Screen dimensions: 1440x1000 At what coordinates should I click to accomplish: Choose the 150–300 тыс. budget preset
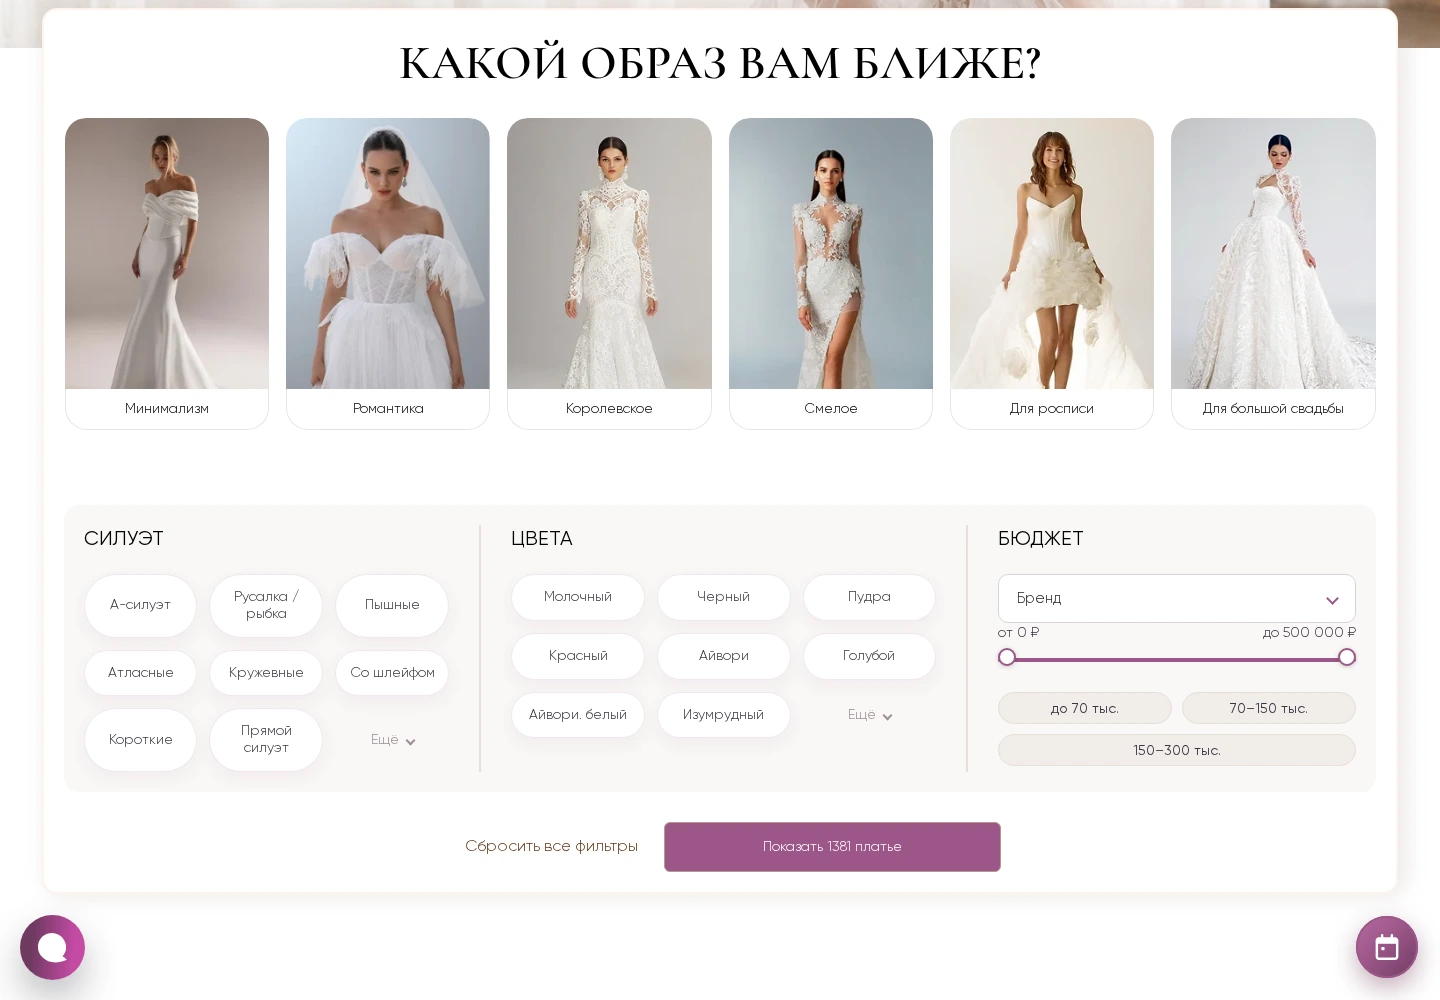click(x=1176, y=750)
